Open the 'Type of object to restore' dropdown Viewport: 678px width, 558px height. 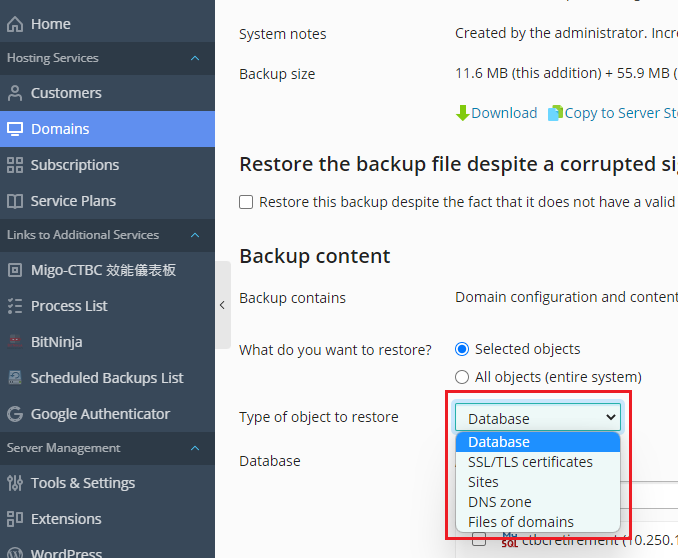[x=538, y=418]
